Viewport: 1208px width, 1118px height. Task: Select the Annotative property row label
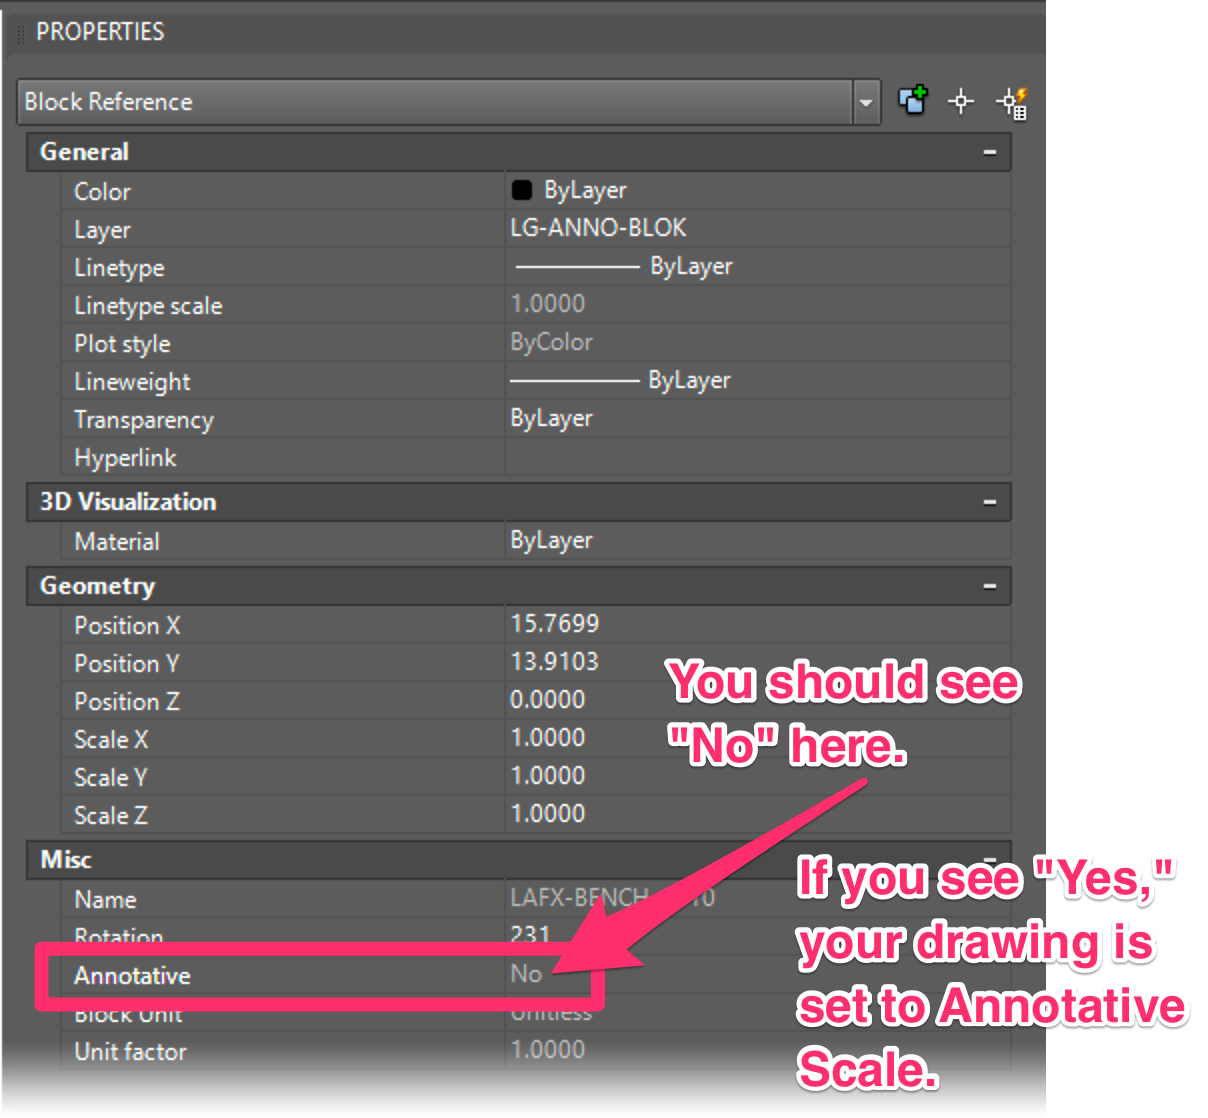tap(132, 975)
